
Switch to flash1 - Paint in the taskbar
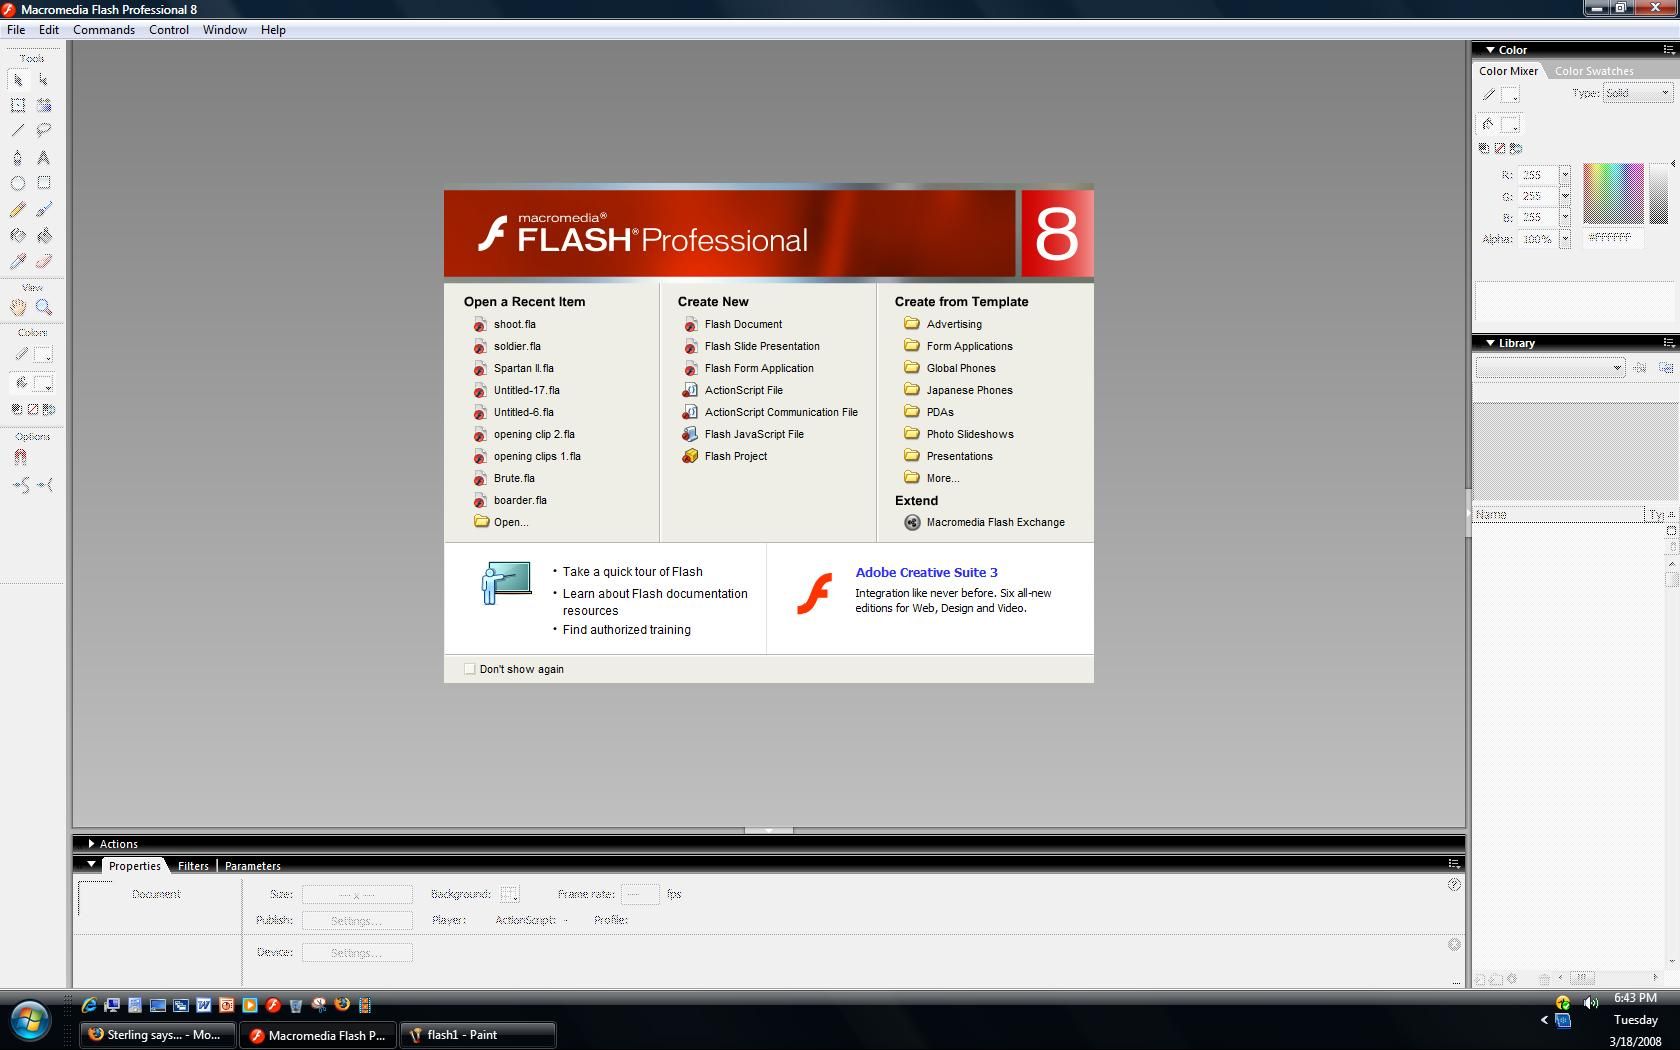[x=477, y=1035]
